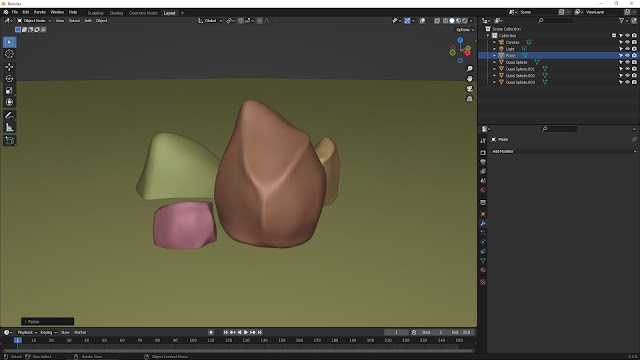Open the Render menu
640x360 pixels.
tap(40, 13)
